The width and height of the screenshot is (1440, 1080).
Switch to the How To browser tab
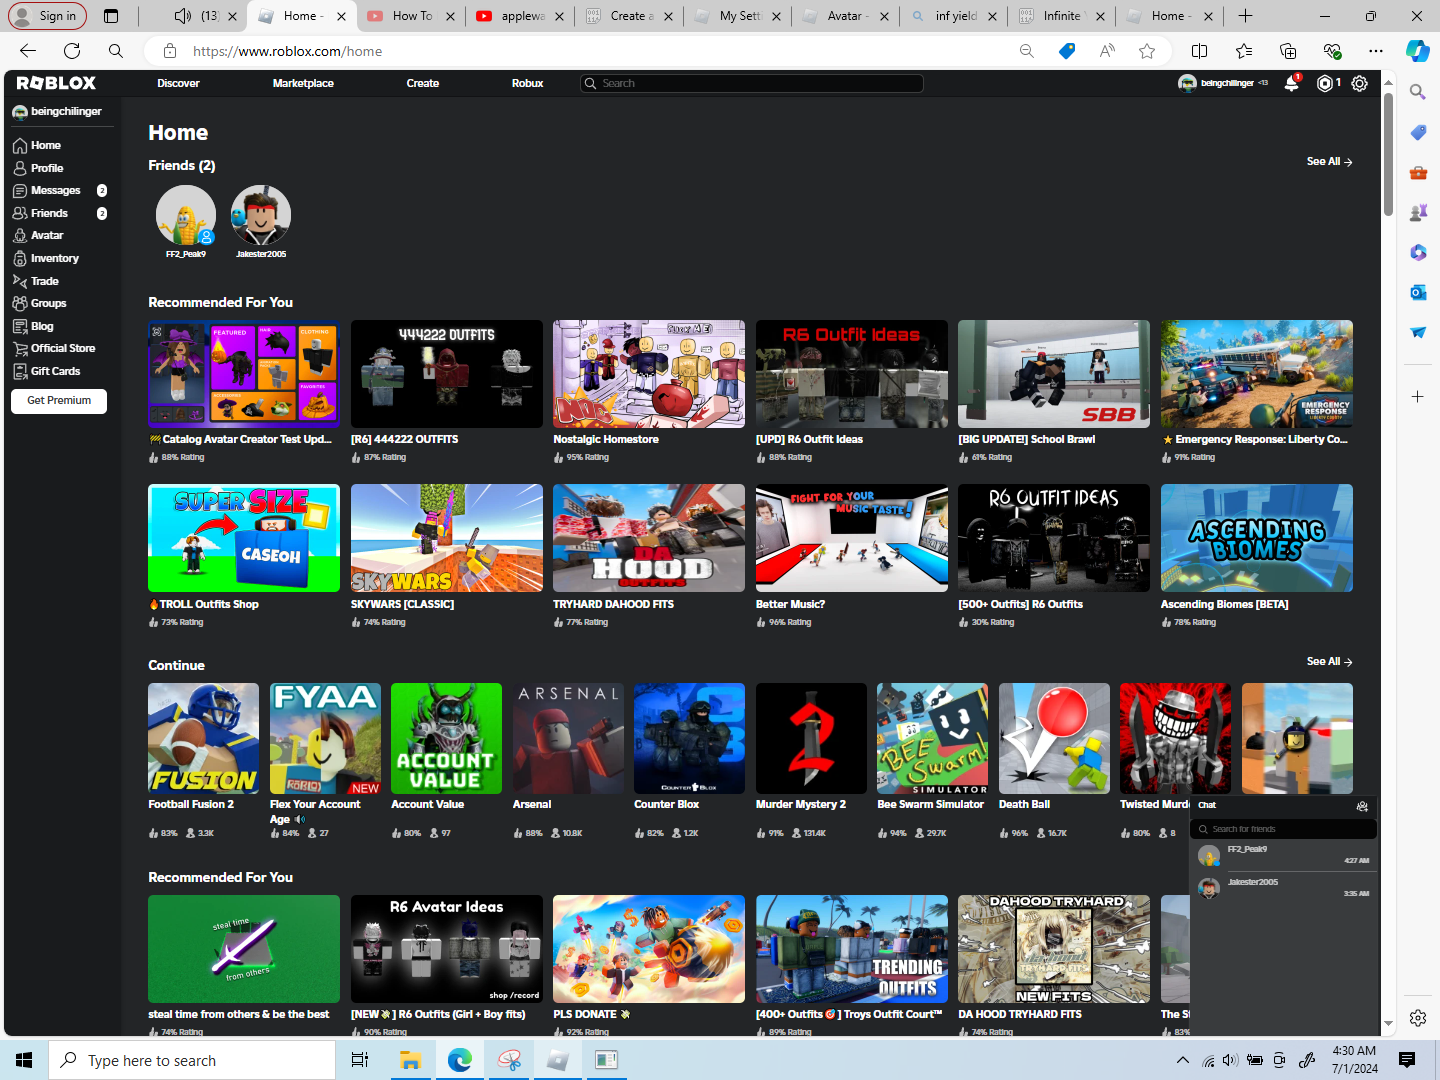pos(411,16)
